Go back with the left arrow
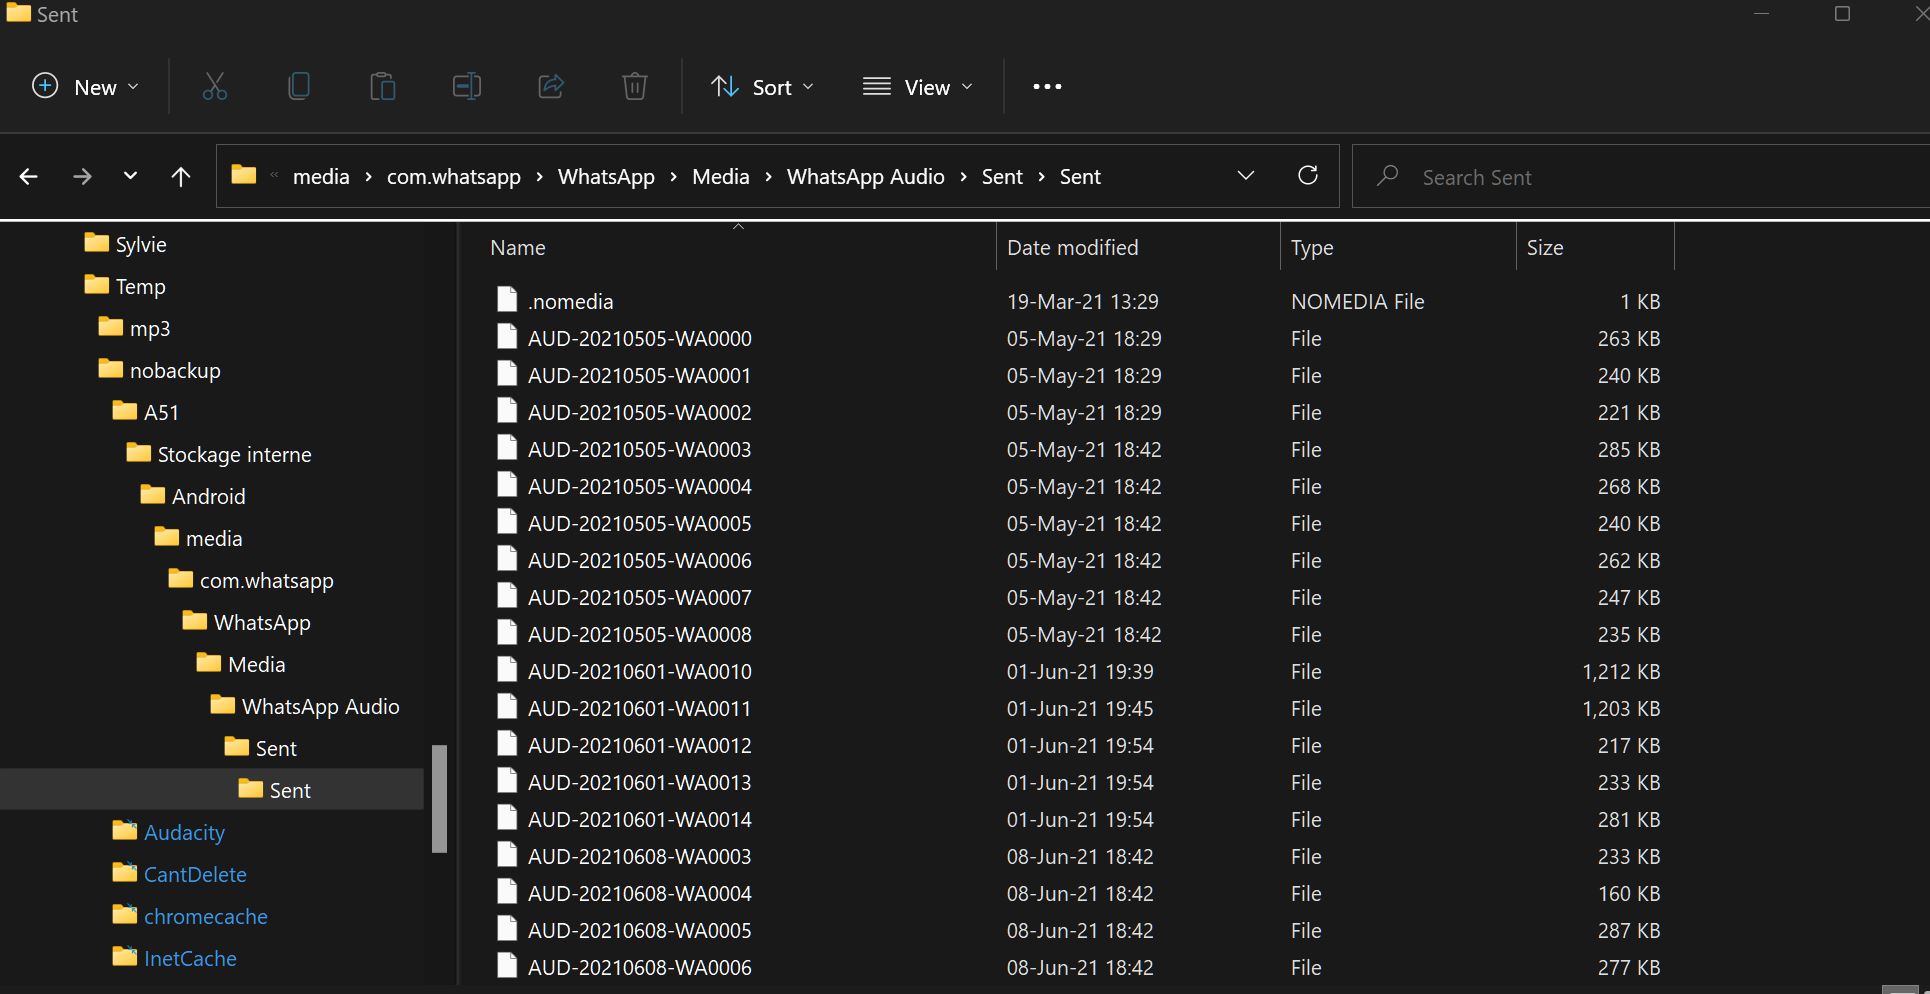This screenshot has height=994, width=1930. [x=28, y=177]
